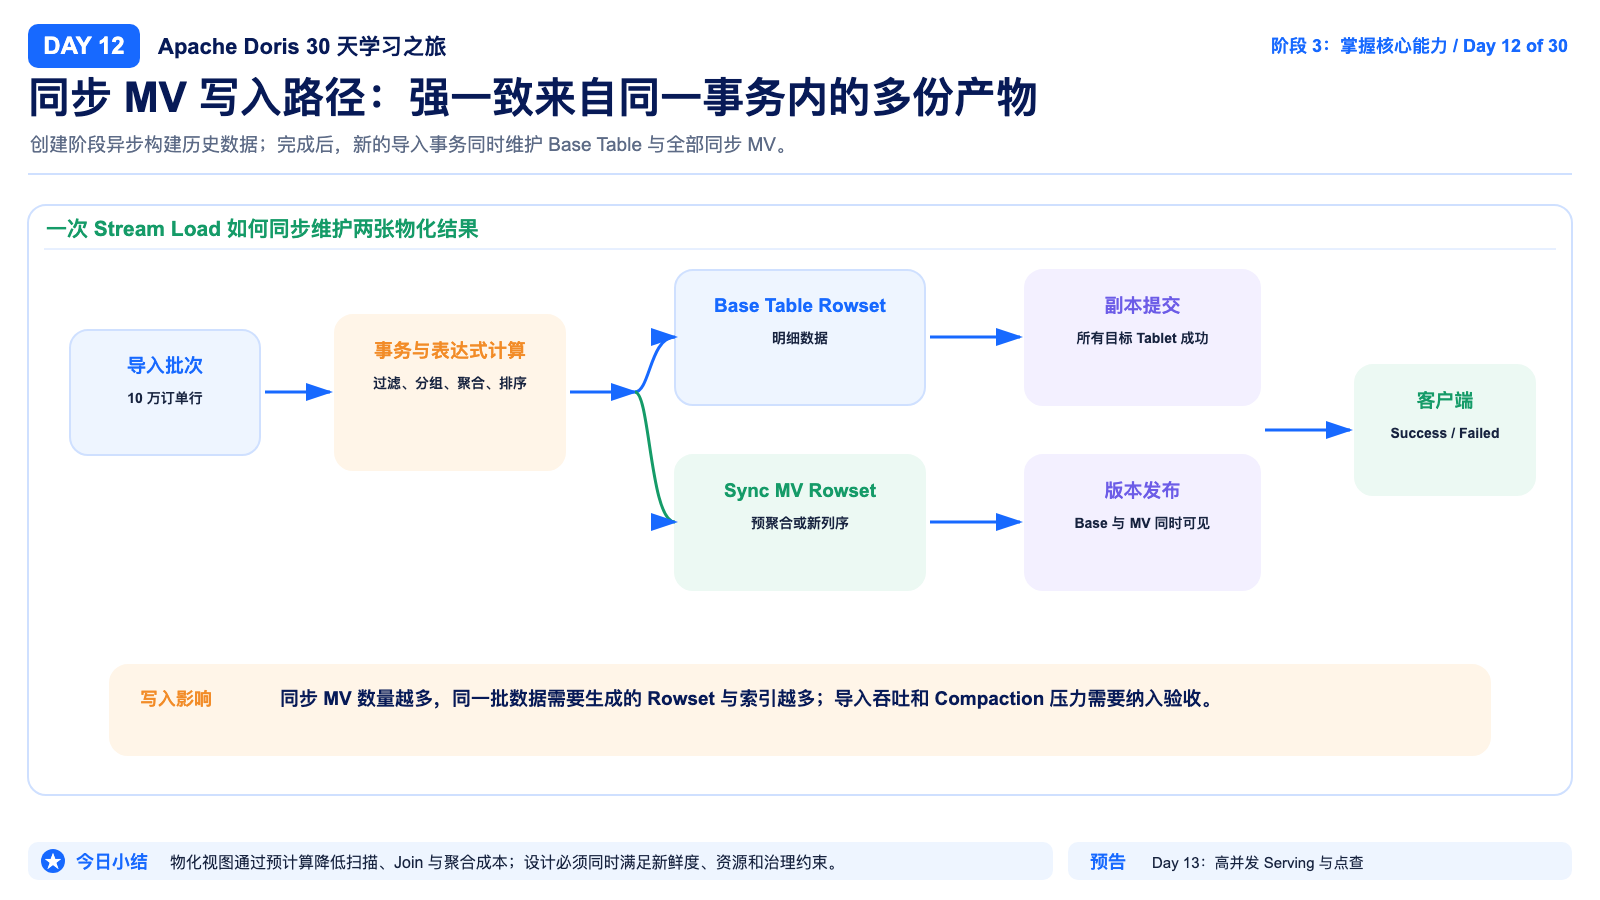This screenshot has height=900, width=1600.
Task: Select the 导入批次 box
Action: pos(165,392)
